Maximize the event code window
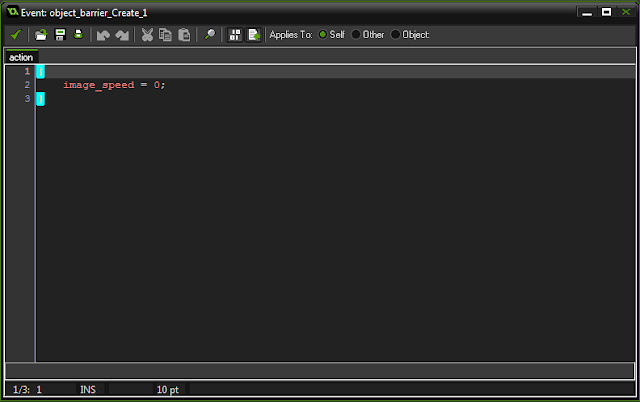Viewport: 640px width, 402px height. click(x=607, y=12)
